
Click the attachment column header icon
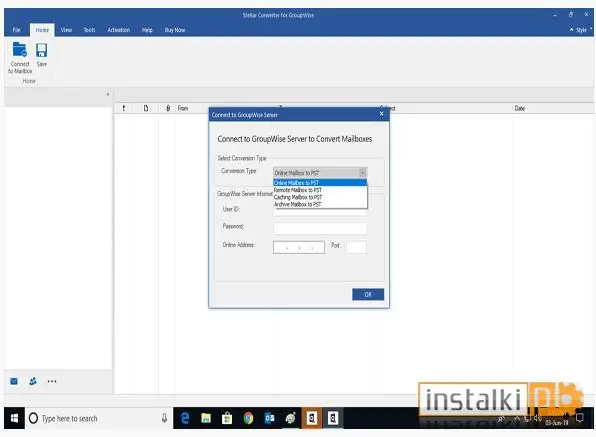168,108
